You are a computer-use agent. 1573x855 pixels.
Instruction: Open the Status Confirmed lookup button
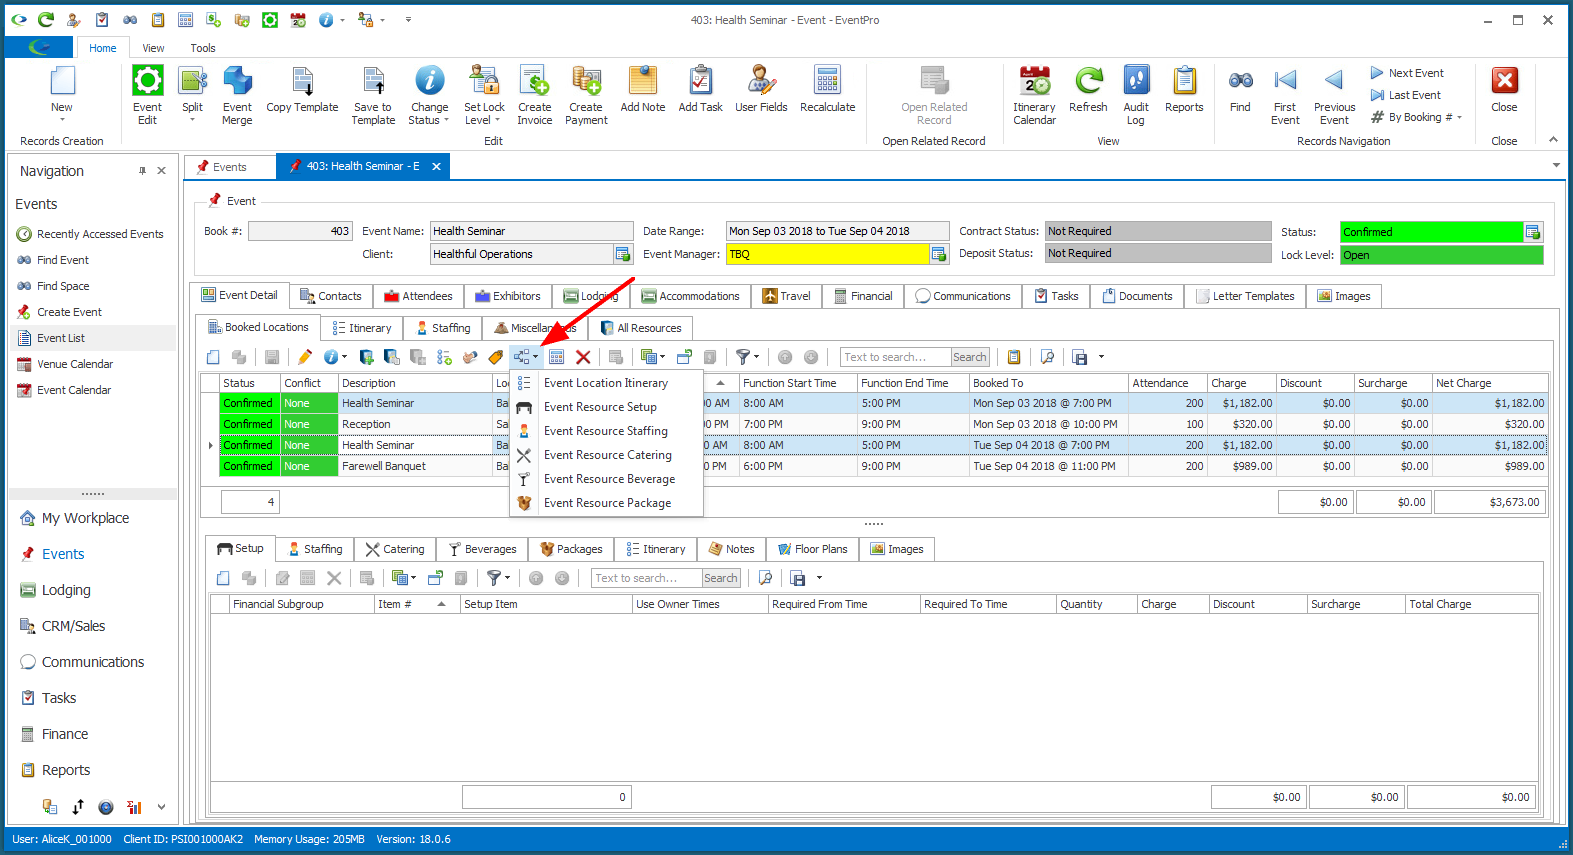1532,232
